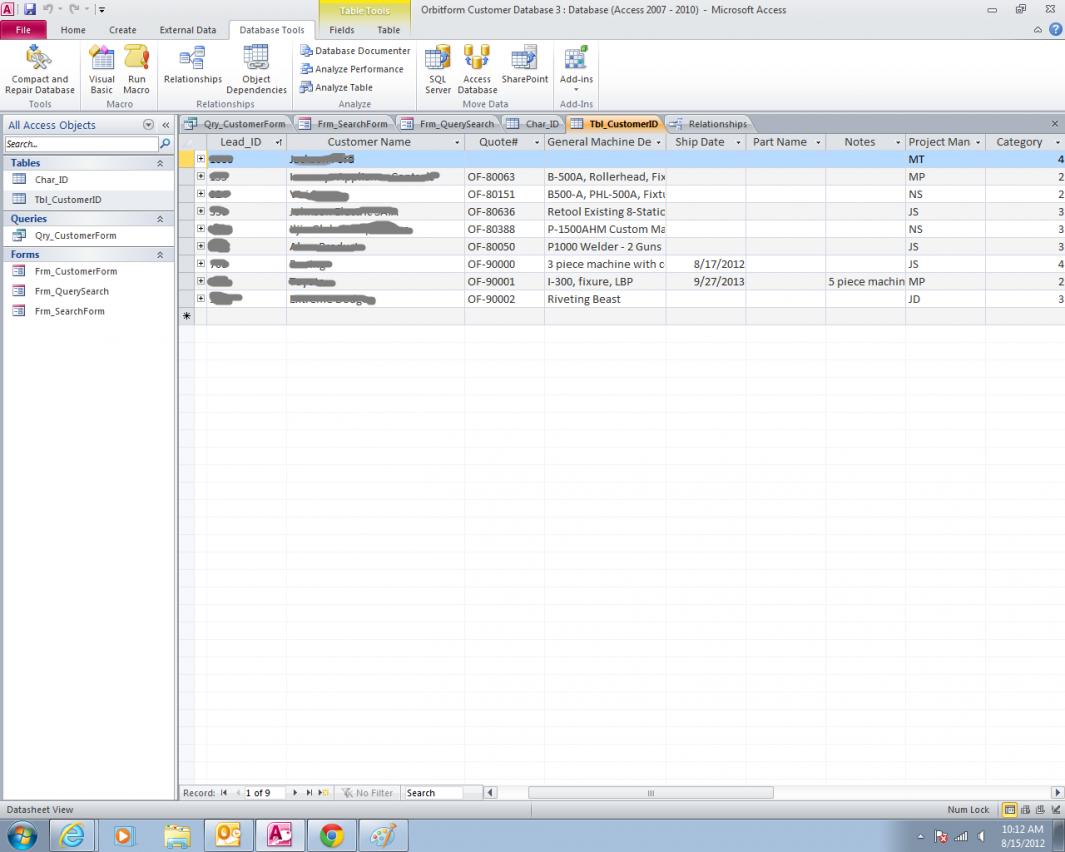Switch to the Qry_CustomerForm document tab
Image resolution: width=1065 pixels, height=852 pixels.
(x=236, y=124)
